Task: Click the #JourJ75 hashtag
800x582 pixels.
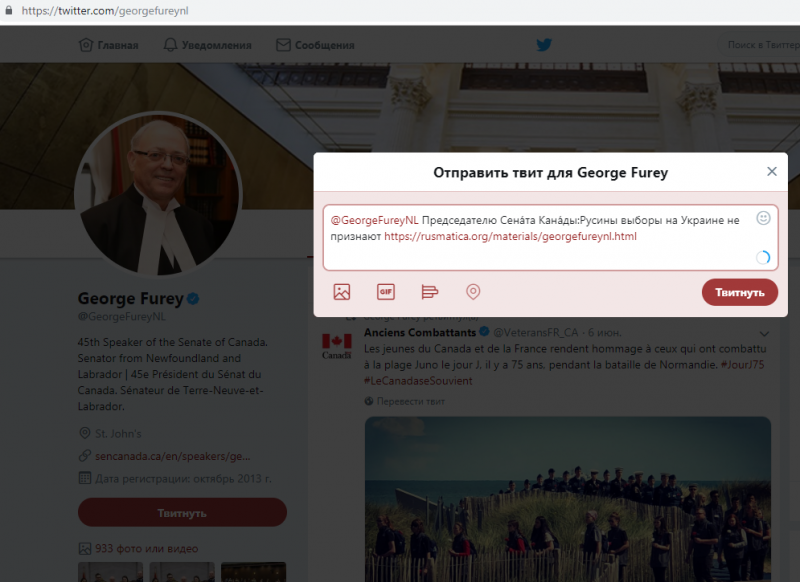Action: coord(742,365)
